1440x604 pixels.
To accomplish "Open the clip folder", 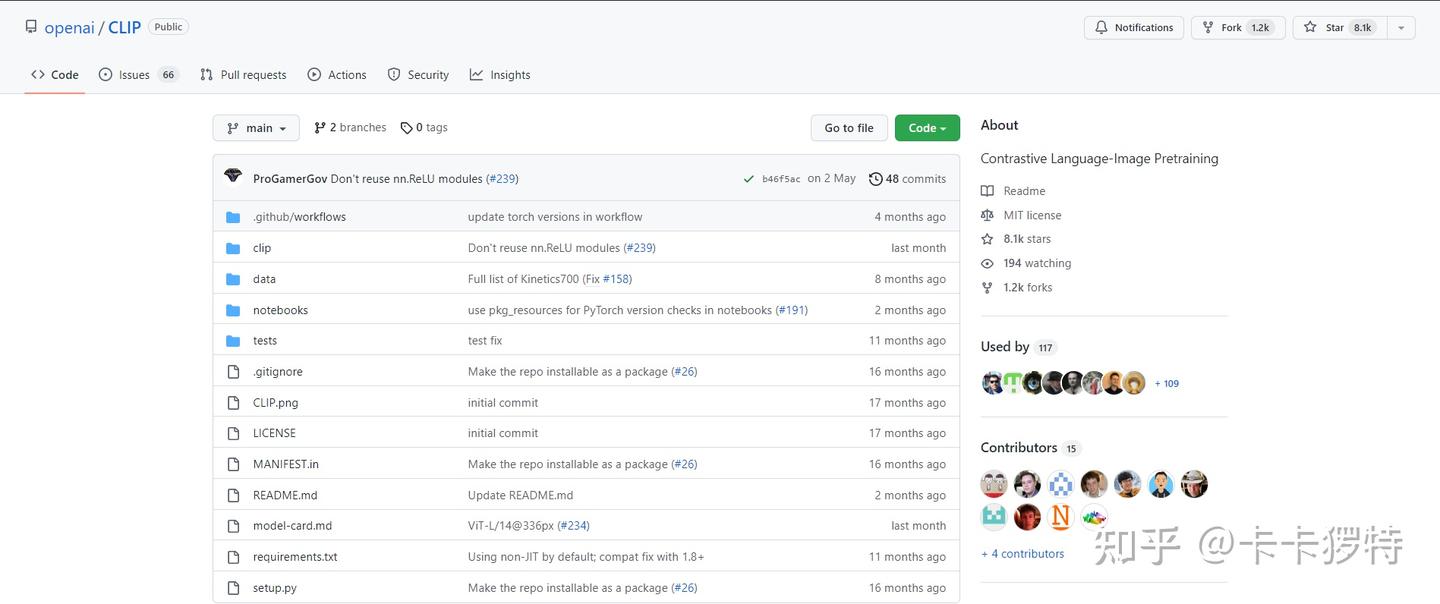I will [x=262, y=248].
